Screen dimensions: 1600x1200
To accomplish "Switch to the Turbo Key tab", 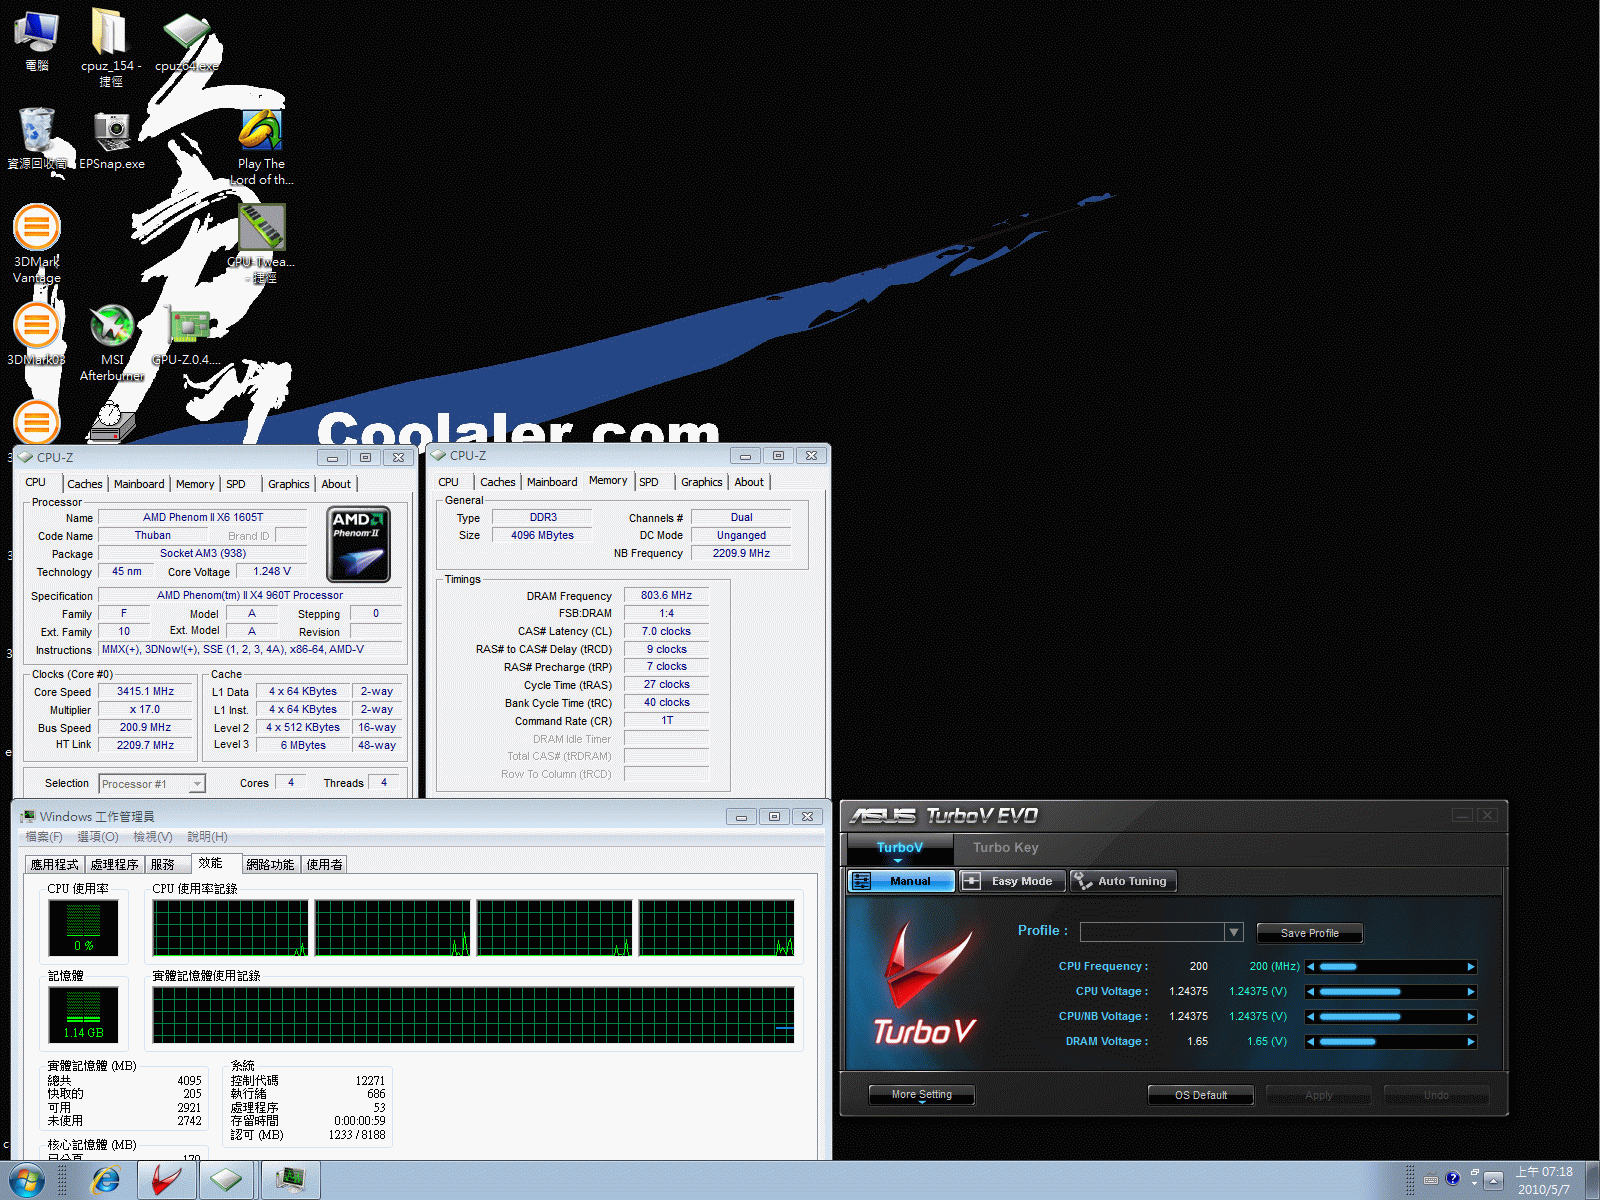I will tap(1006, 847).
